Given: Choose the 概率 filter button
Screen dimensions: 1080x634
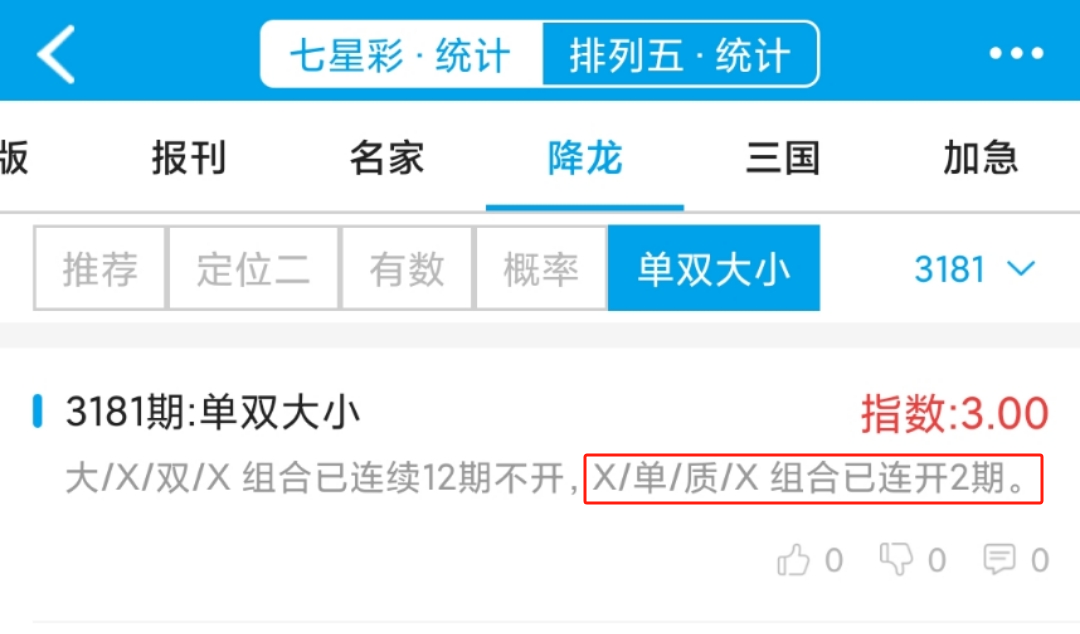Looking at the screenshot, I should coord(541,269).
